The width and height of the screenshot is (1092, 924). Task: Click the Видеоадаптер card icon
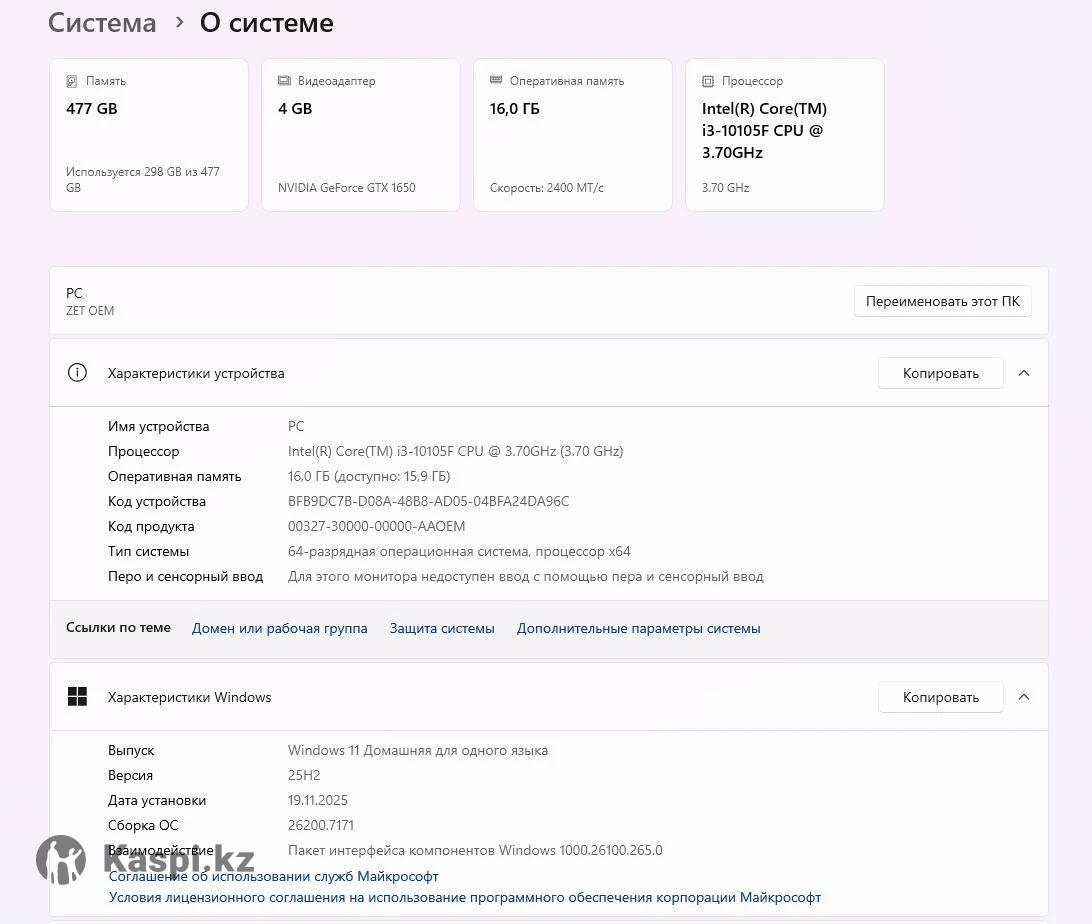click(284, 81)
